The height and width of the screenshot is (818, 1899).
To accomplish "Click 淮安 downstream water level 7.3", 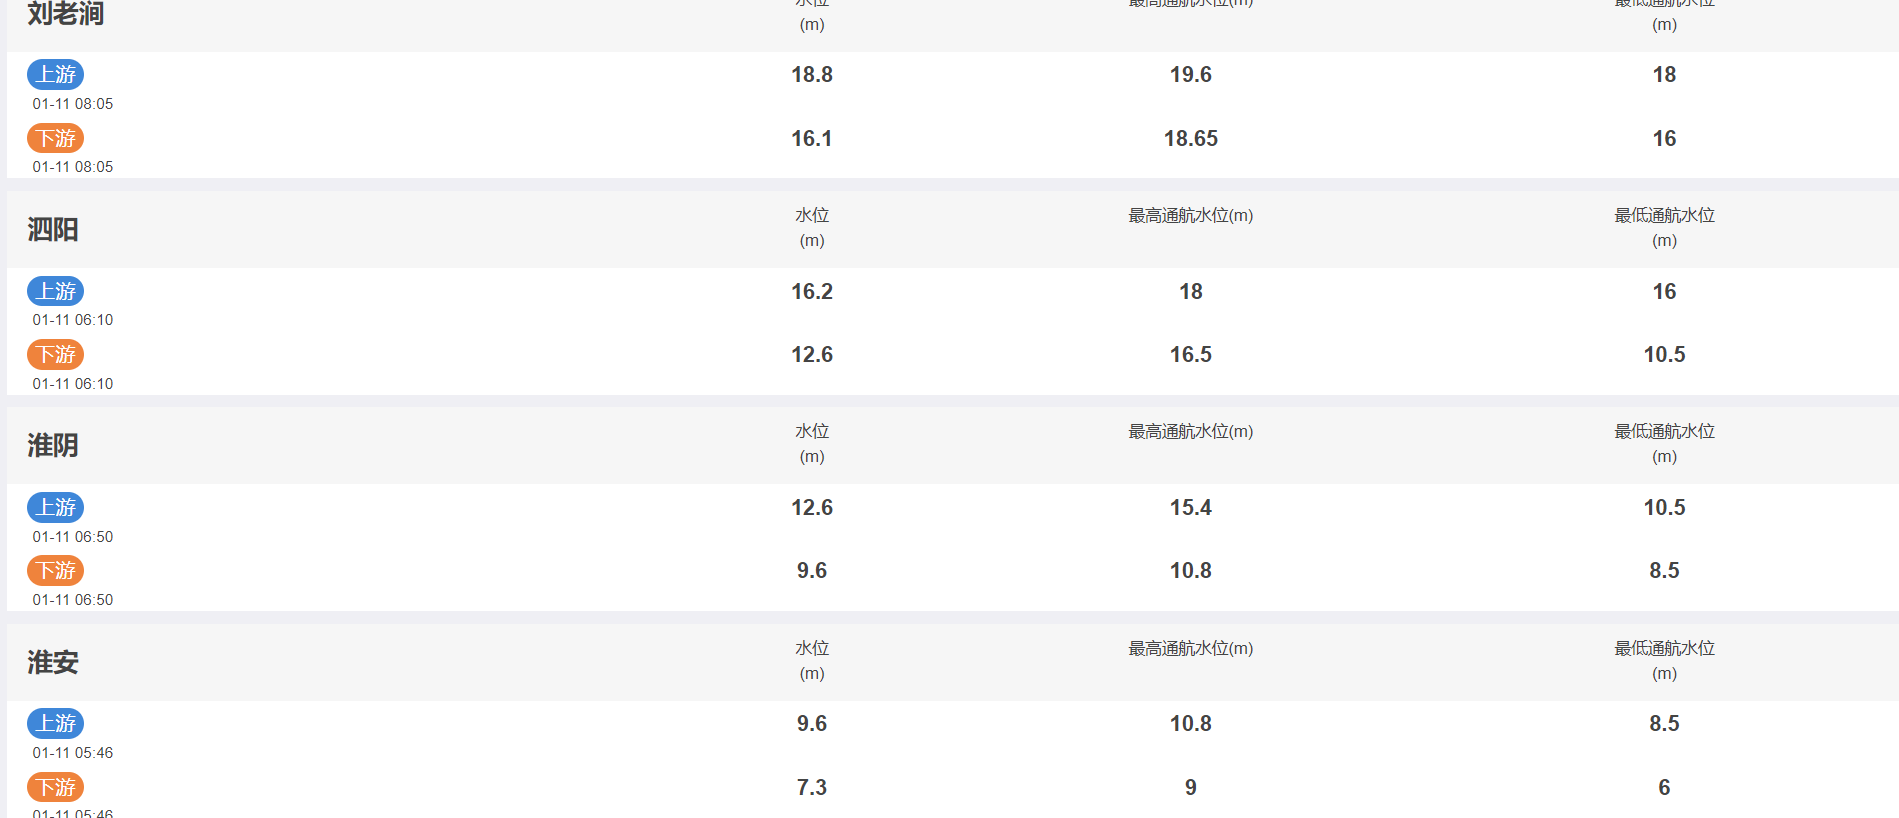I will point(812,788).
